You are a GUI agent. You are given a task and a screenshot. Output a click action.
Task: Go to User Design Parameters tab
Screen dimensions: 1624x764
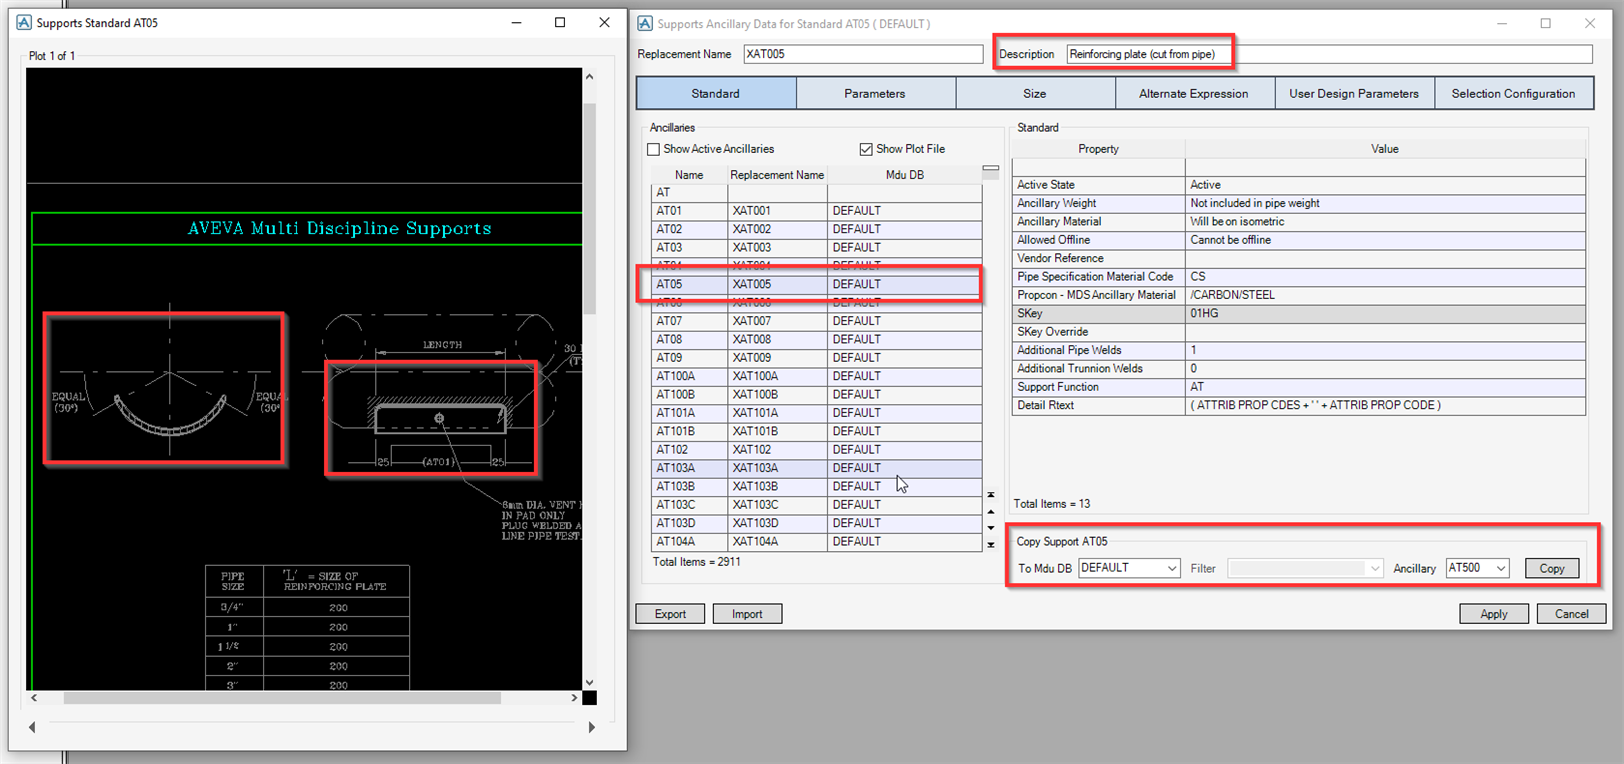pos(1354,93)
